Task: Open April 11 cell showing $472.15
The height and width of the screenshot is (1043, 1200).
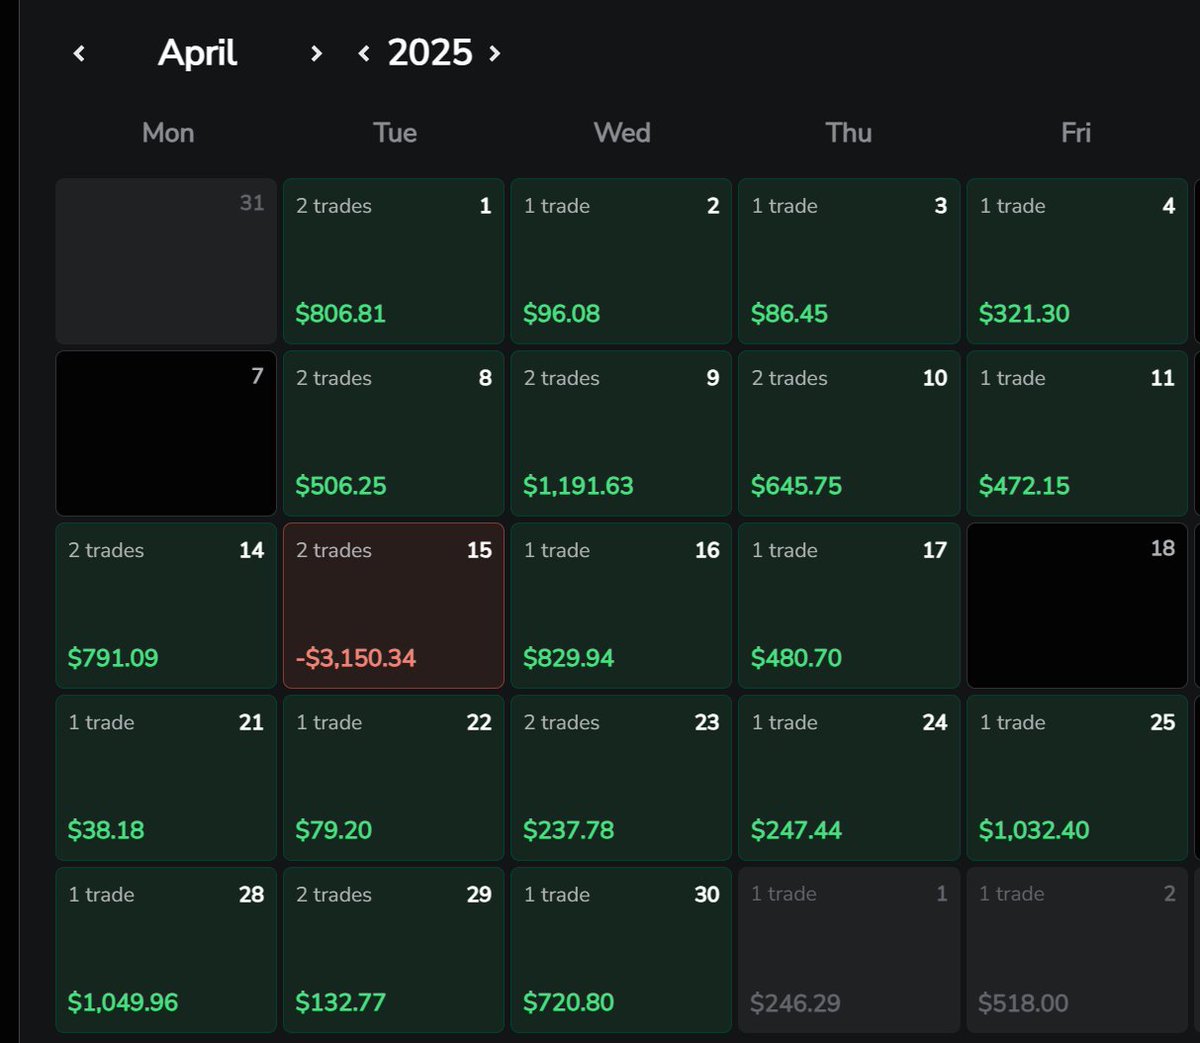Action: click(1077, 433)
